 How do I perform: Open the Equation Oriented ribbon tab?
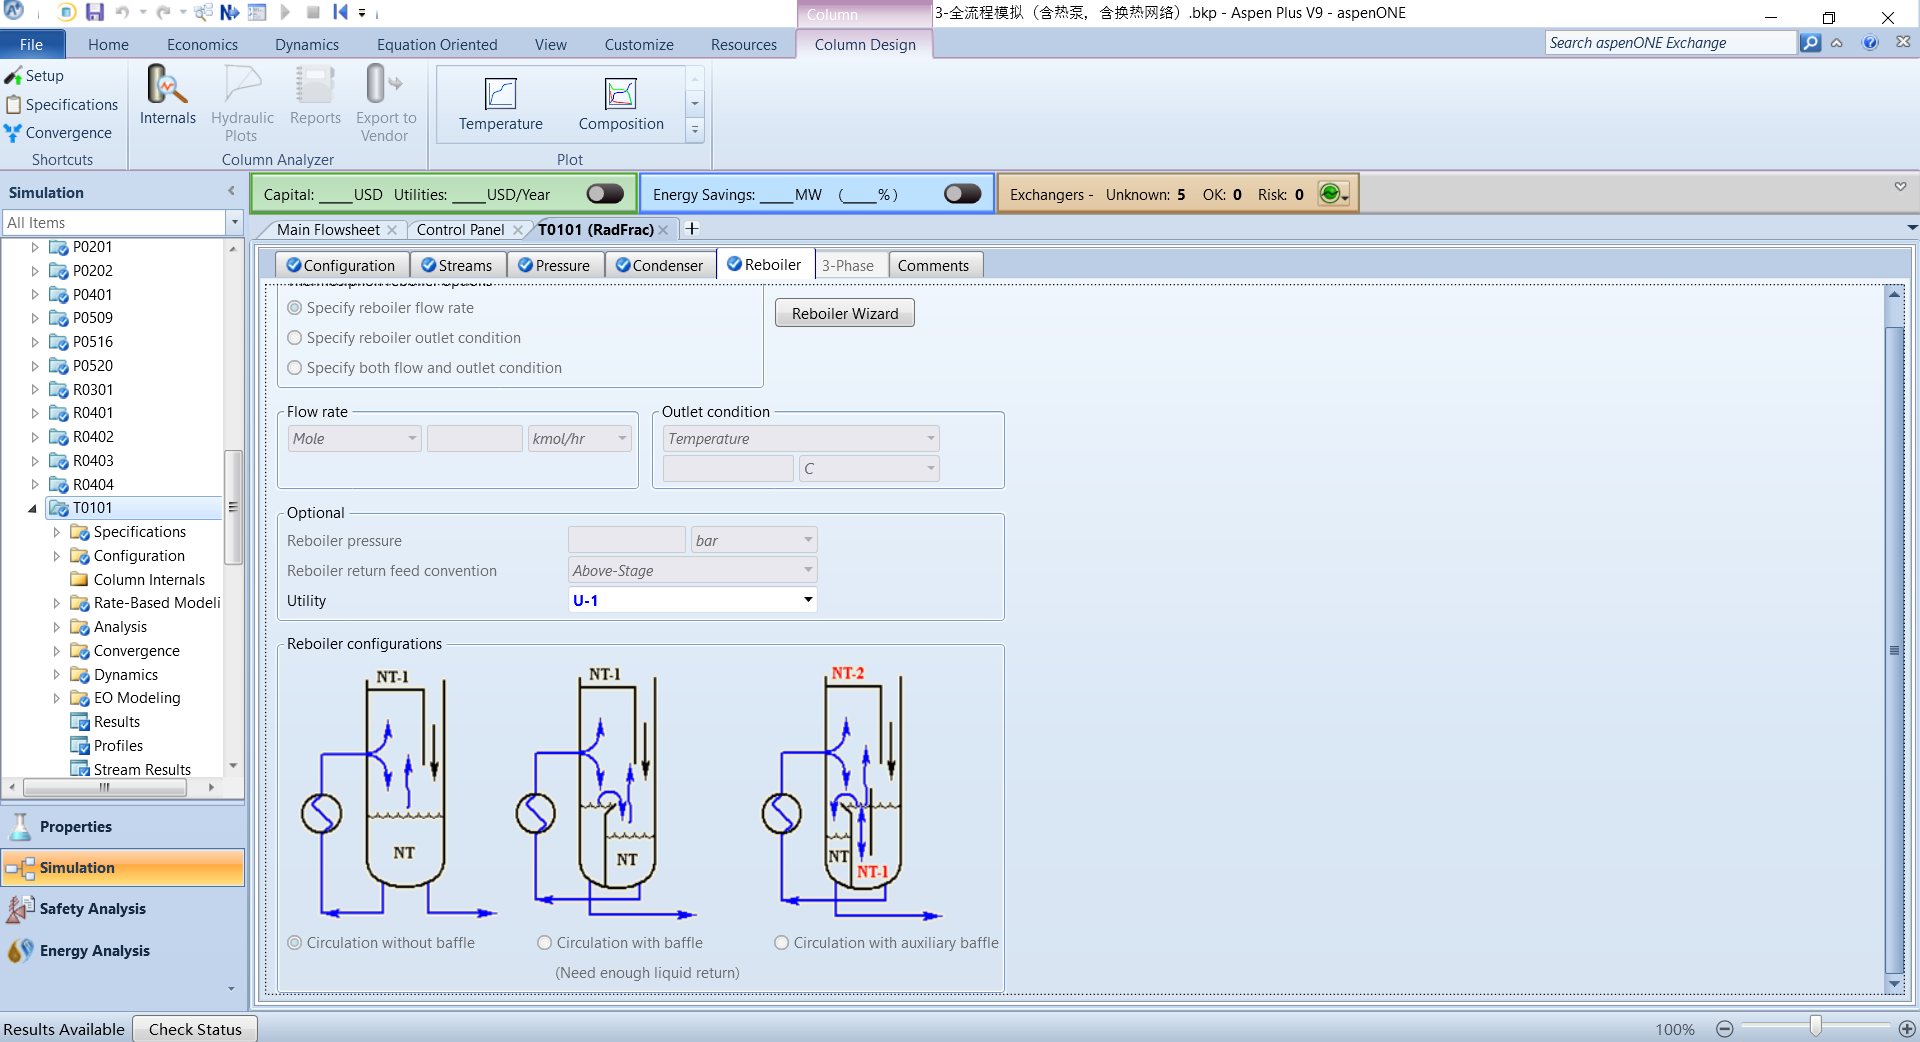coord(437,45)
